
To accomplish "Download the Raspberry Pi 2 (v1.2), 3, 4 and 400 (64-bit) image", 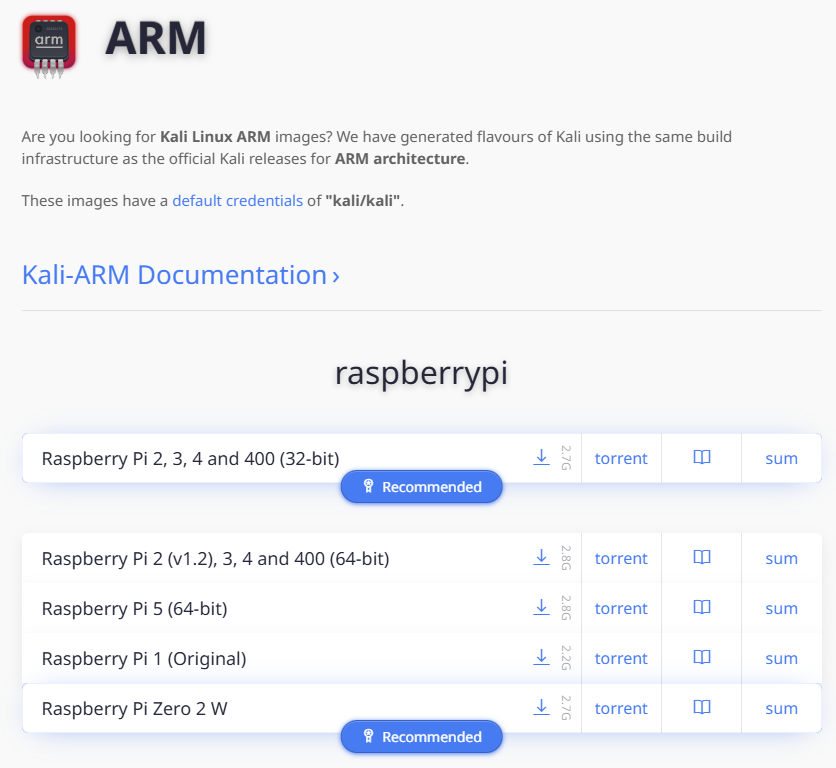I will point(541,557).
